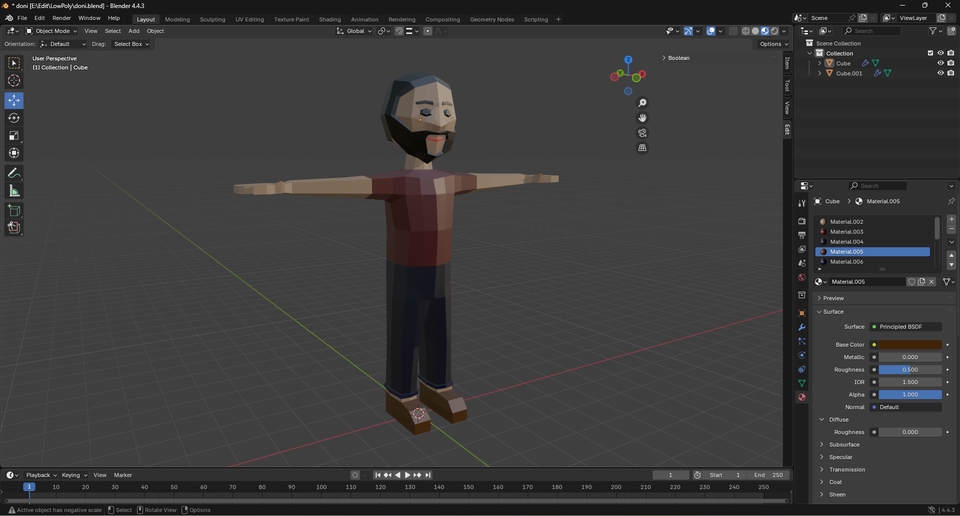
Task: Toggle snapping magnet
Action: tap(399, 31)
